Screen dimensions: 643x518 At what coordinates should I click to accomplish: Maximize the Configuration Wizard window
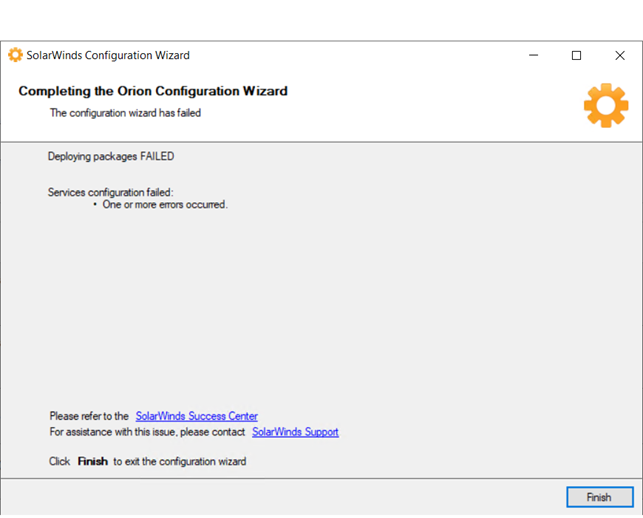pyautogui.click(x=576, y=55)
